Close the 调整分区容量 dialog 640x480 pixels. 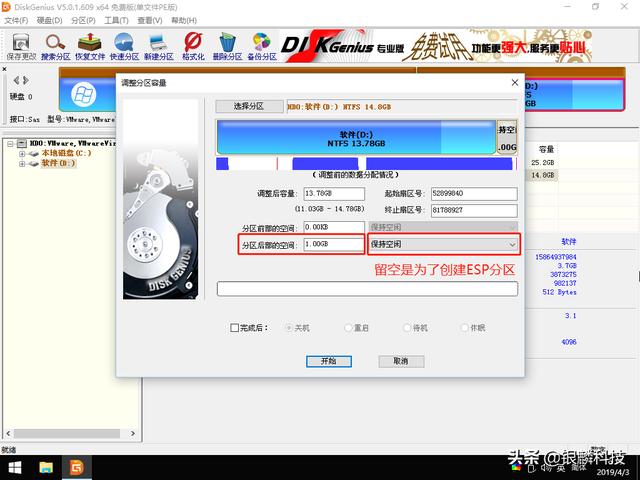pyautogui.click(x=515, y=83)
